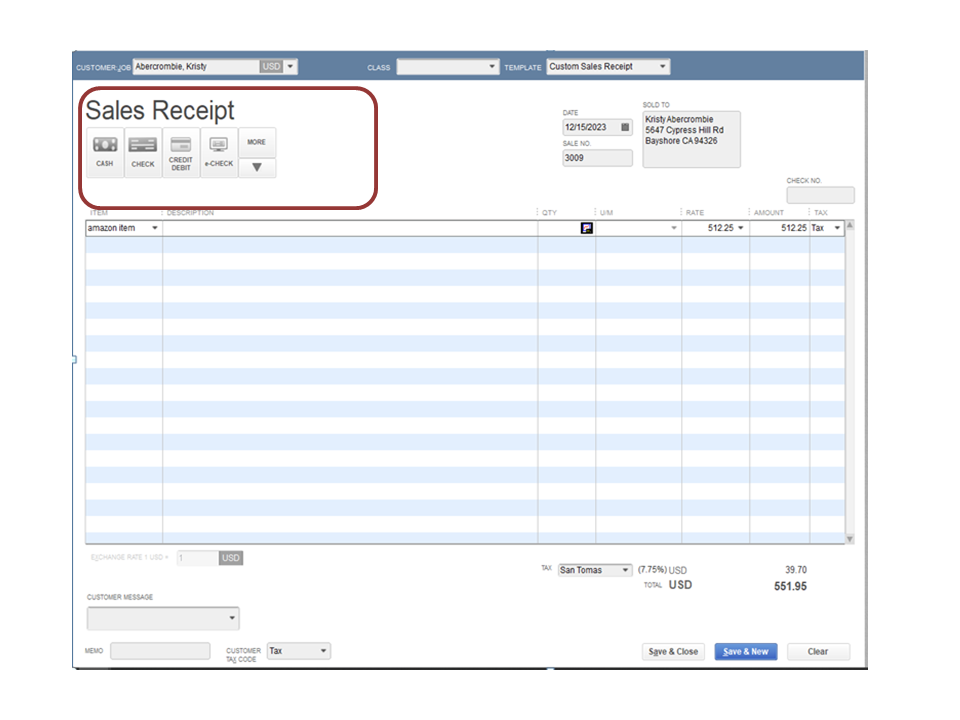
Task: Open the U/M dropdown in first row
Action: [674, 228]
